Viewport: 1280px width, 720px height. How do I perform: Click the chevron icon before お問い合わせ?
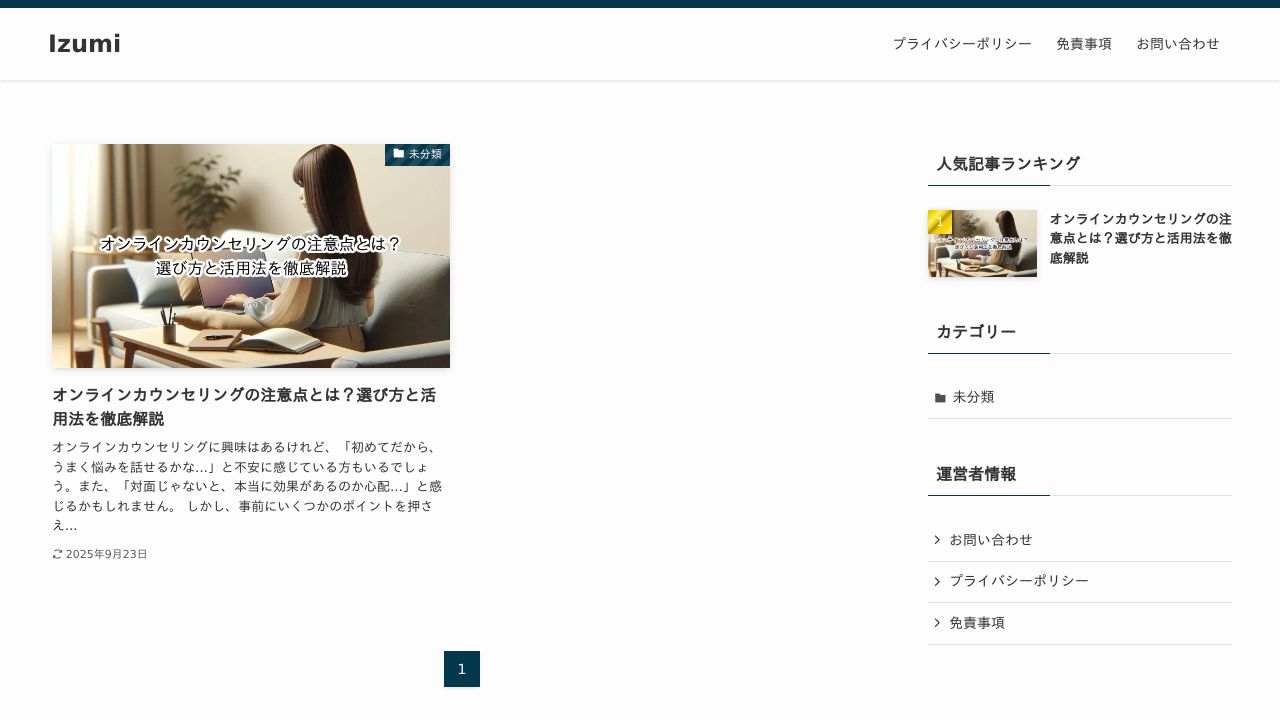click(937, 540)
